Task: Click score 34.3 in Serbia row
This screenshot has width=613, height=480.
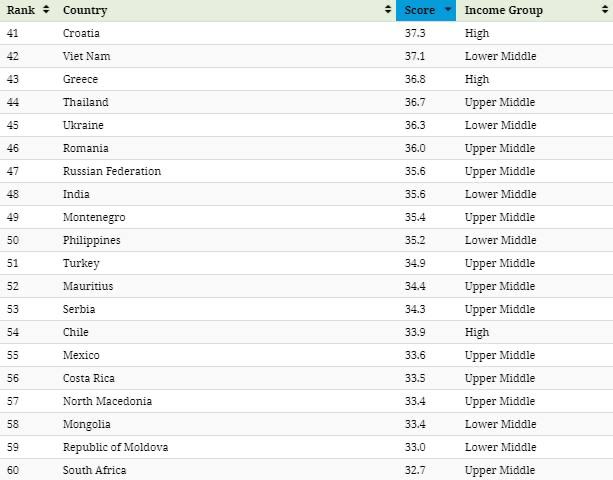Action: pyautogui.click(x=415, y=310)
